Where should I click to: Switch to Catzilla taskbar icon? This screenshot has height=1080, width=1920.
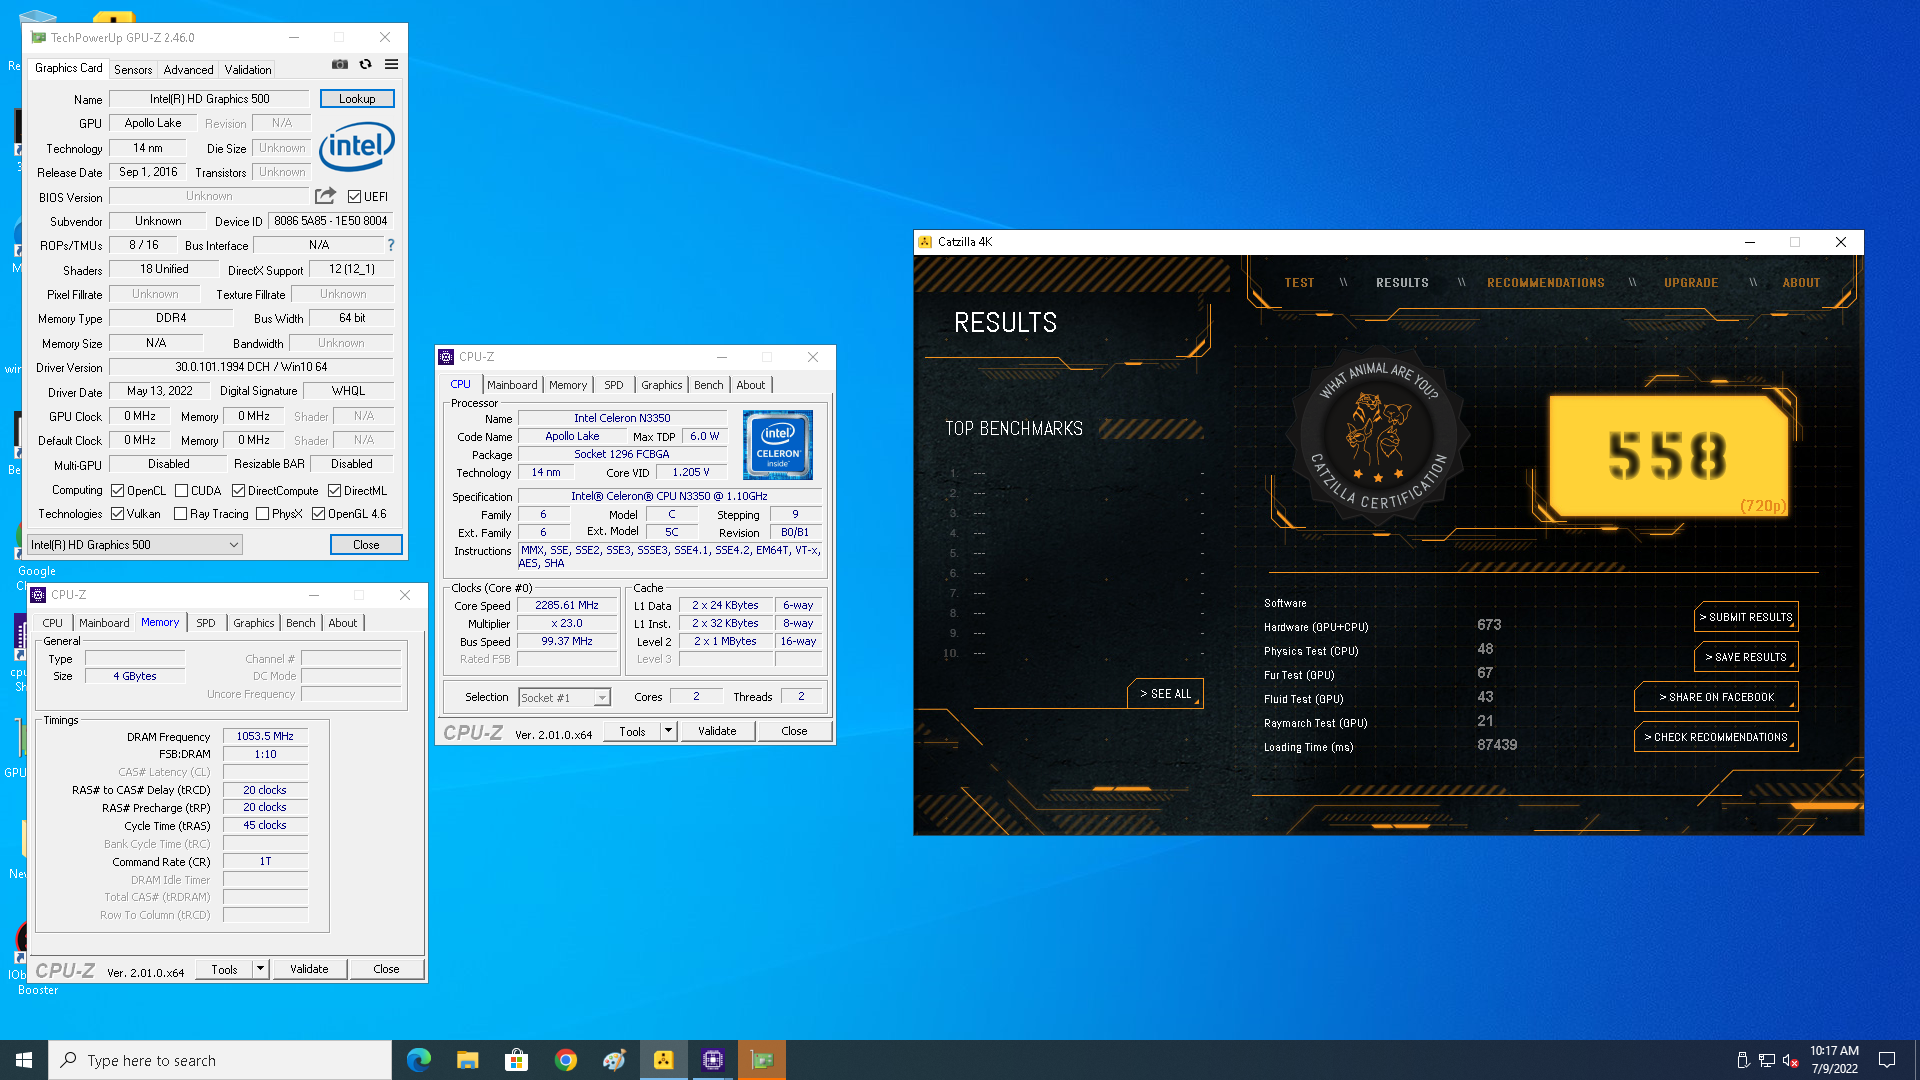tap(664, 1060)
